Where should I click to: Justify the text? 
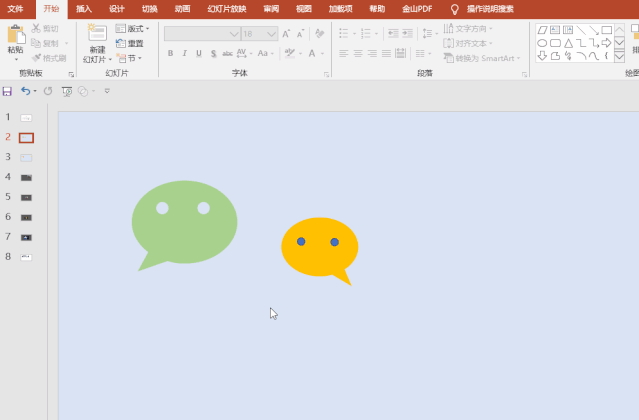(x=386, y=53)
